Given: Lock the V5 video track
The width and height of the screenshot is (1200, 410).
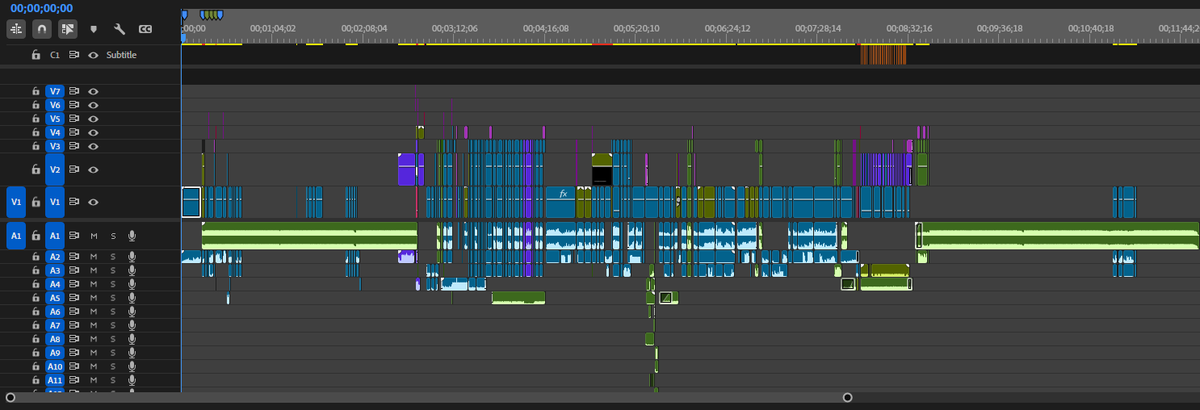Looking at the screenshot, I should click(x=36, y=118).
